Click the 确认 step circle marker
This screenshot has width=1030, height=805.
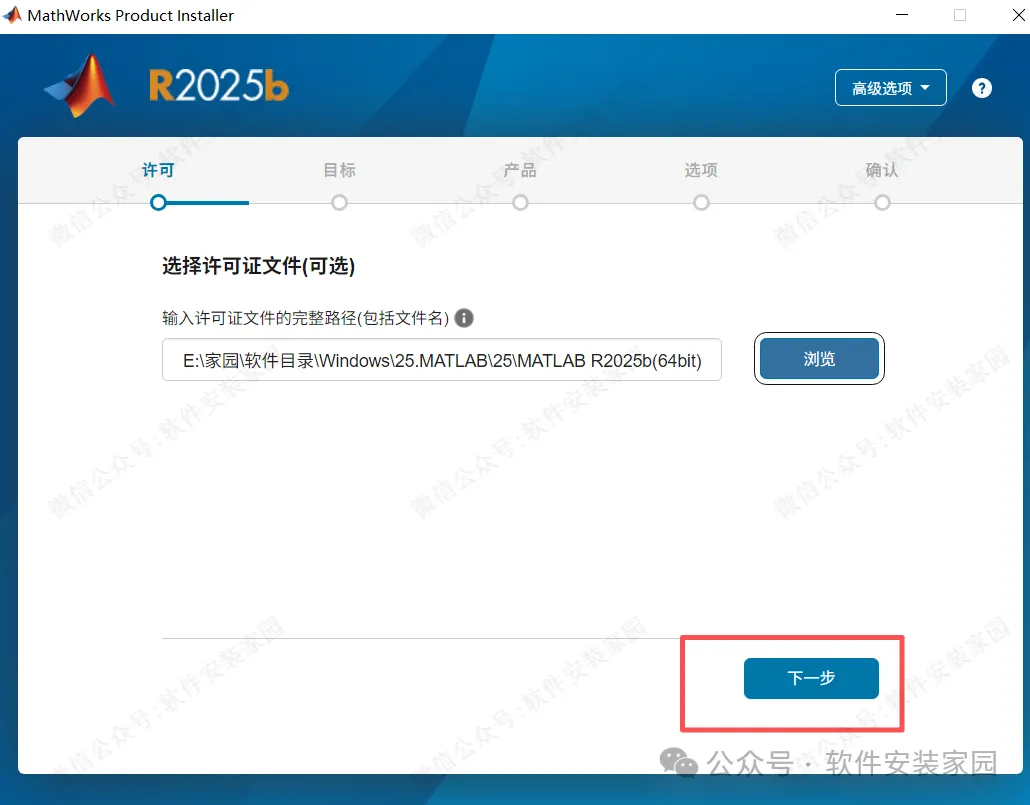click(882, 202)
